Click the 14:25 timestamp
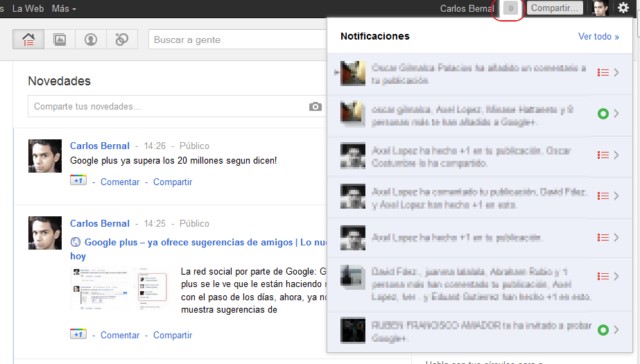The image size is (640, 364). click(155, 224)
